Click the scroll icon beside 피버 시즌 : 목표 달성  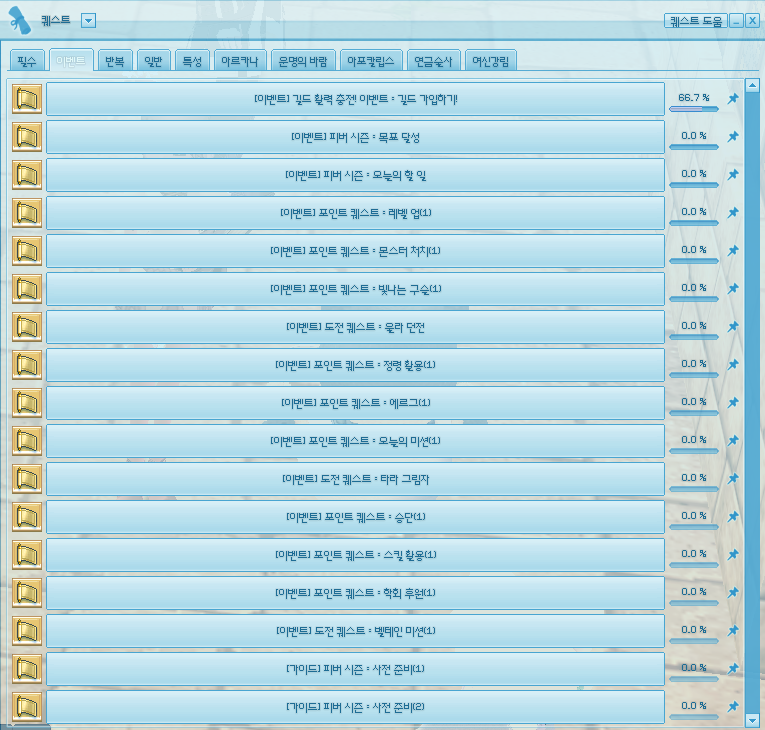(x=27, y=137)
